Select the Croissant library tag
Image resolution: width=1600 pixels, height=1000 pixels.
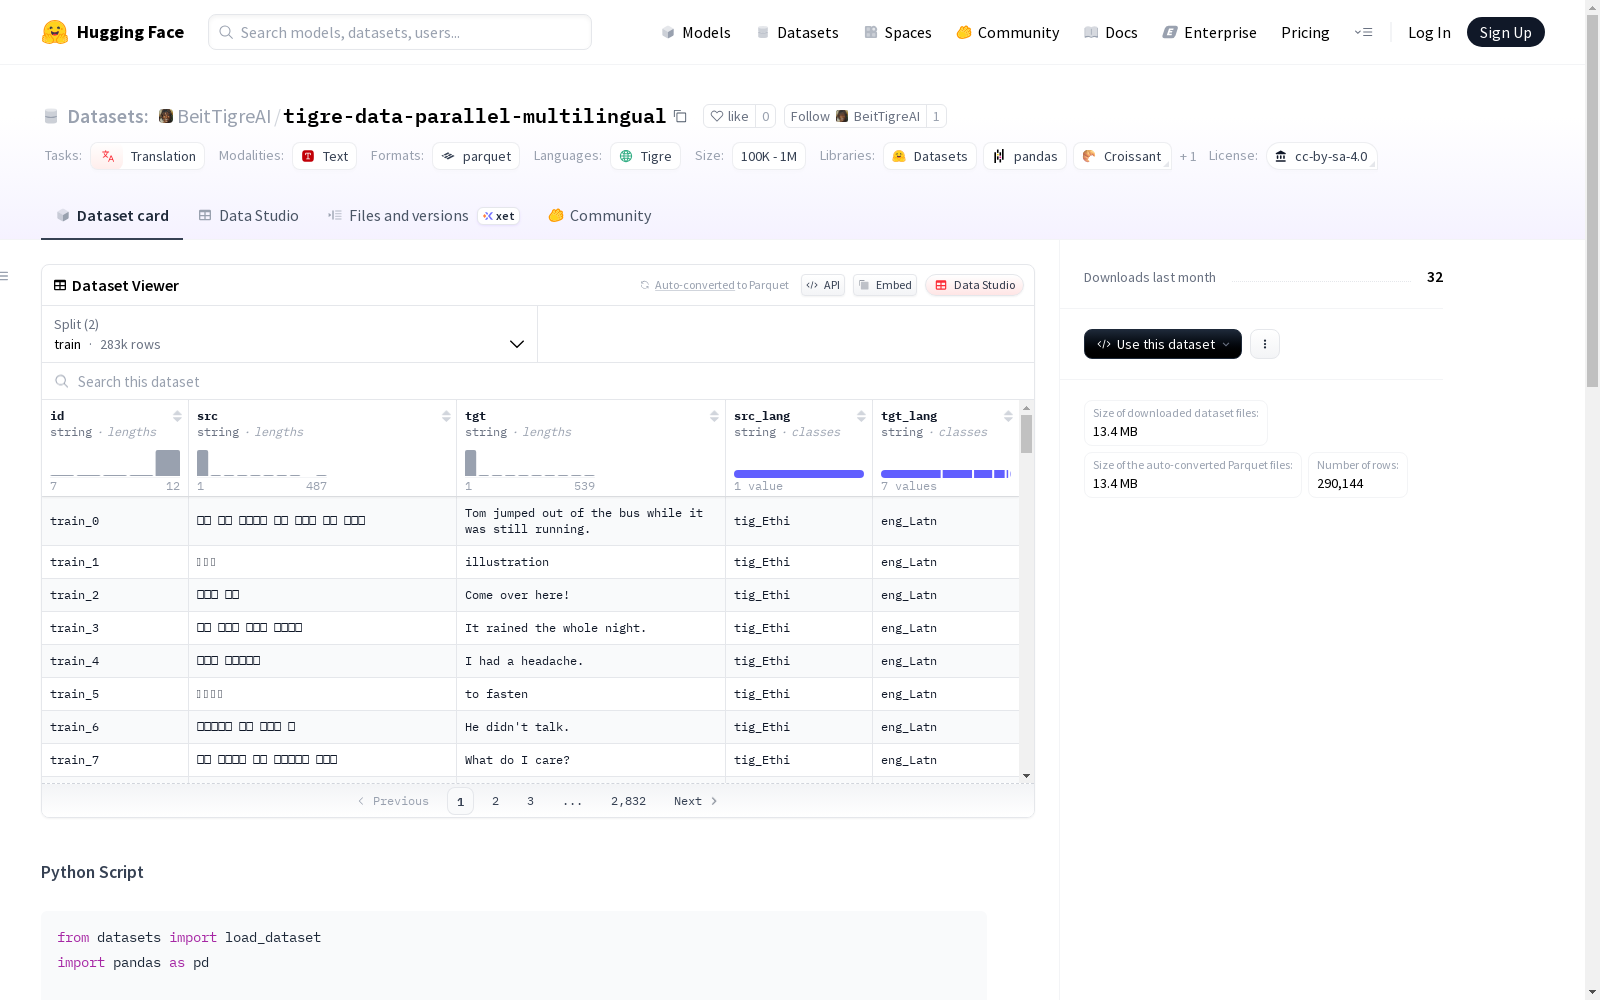[x=1122, y=156]
